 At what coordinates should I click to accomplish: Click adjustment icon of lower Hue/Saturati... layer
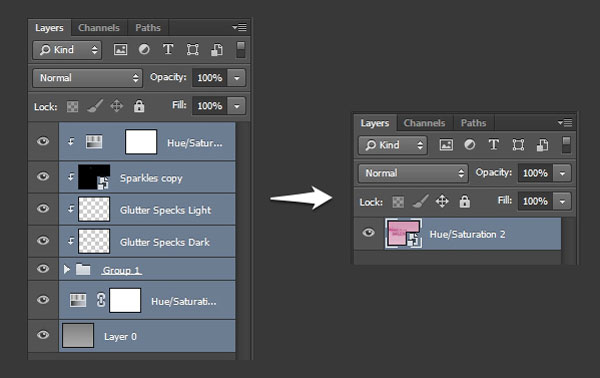coord(78,300)
